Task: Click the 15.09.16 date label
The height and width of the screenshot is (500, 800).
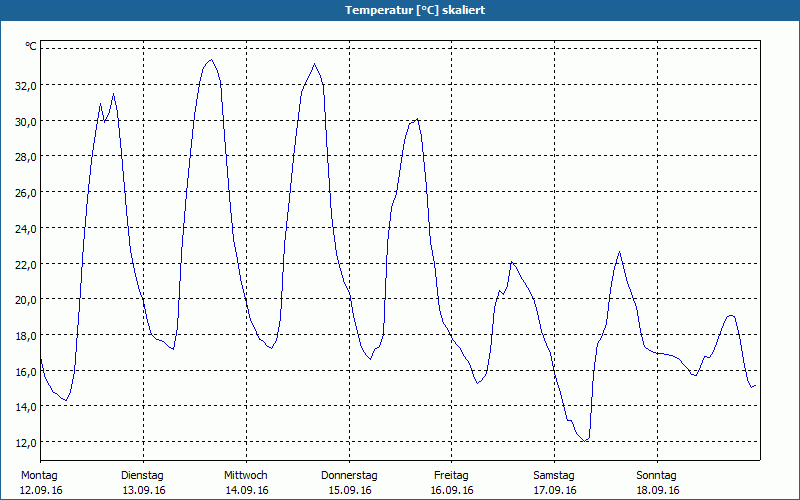Action: [349, 490]
